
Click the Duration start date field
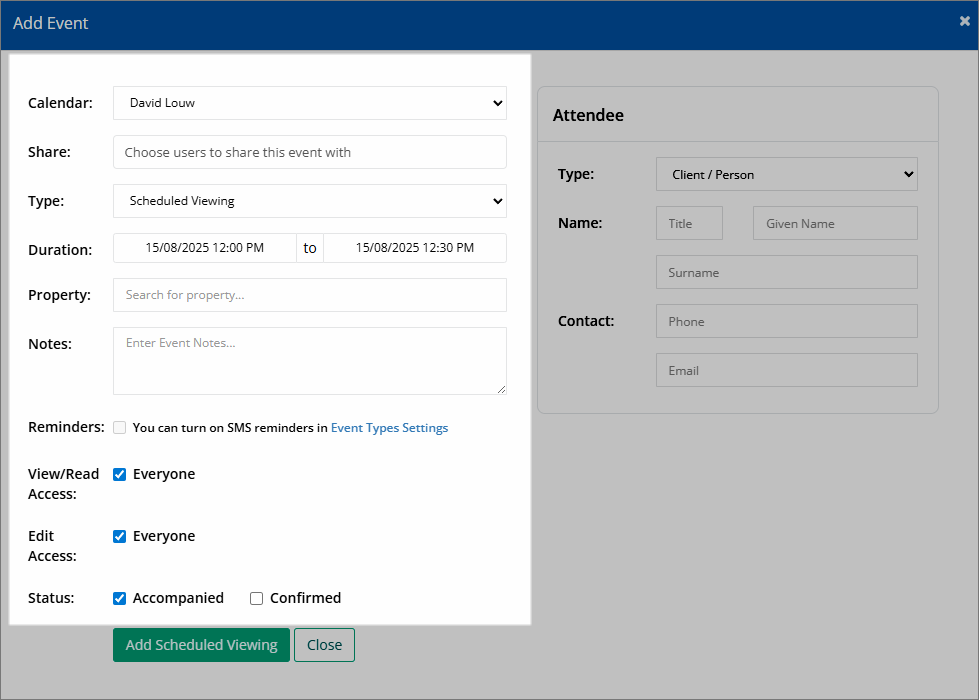205,248
